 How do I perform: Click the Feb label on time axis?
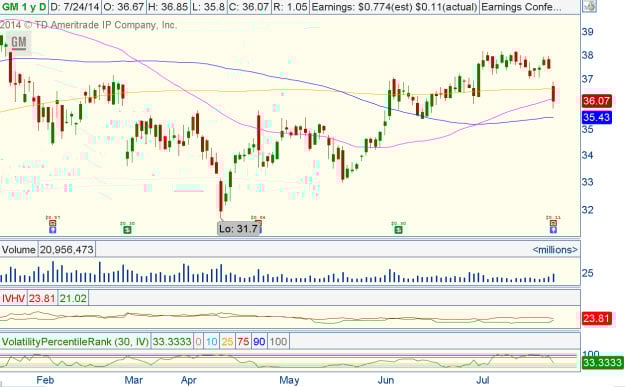(45, 380)
